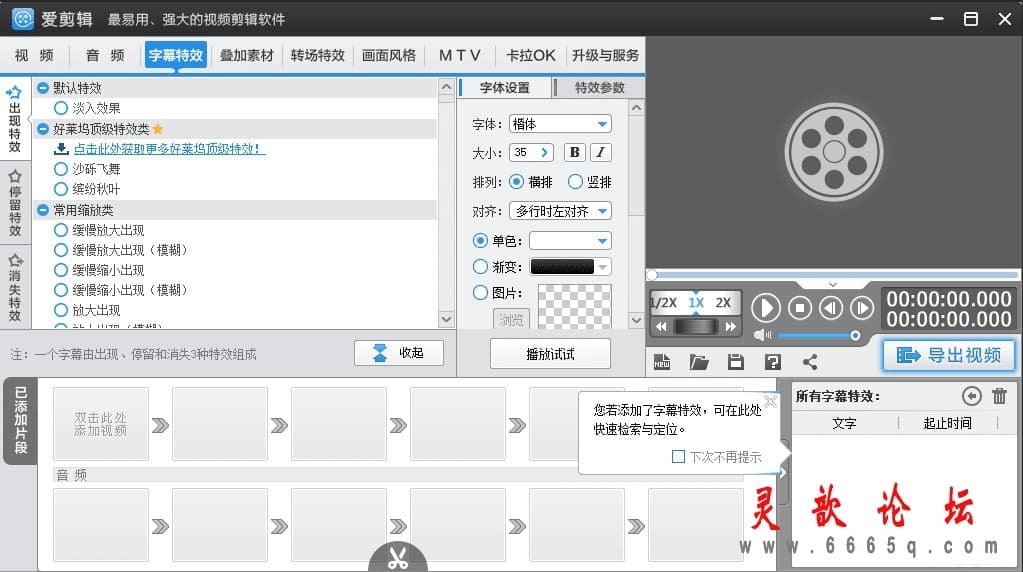Viewport: 1023px width, 572px height.
Task: Click the stop playback button
Action: click(800, 307)
